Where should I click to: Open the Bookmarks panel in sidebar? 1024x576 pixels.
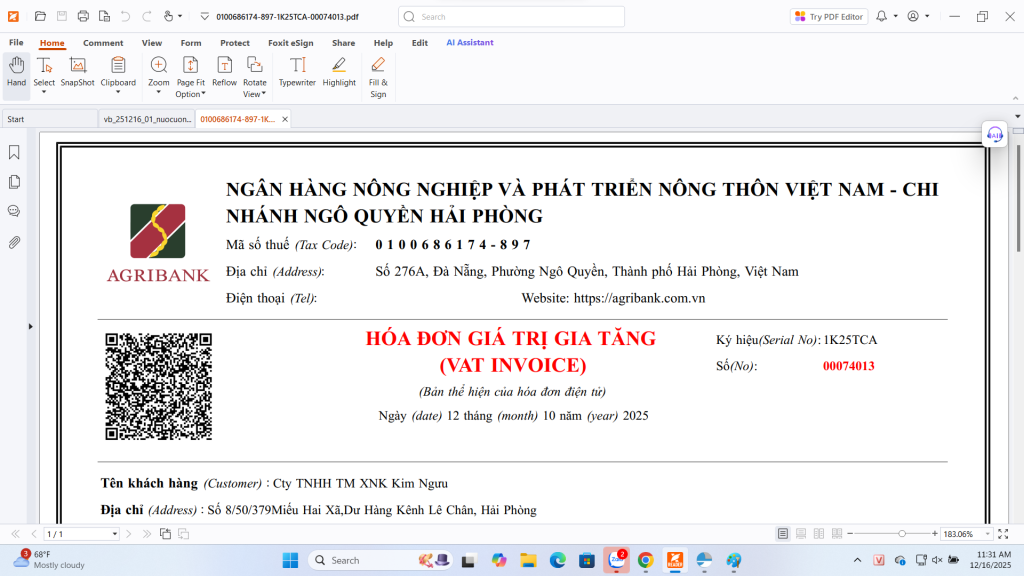pyautogui.click(x=15, y=152)
